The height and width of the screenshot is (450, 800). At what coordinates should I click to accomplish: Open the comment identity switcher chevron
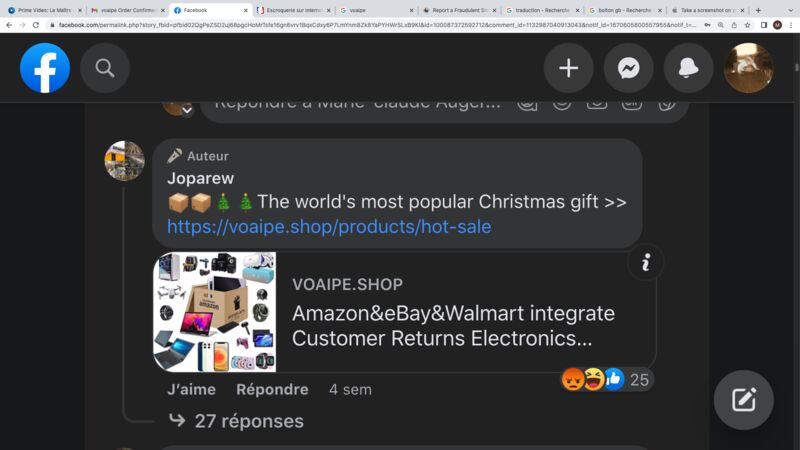click(x=187, y=110)
